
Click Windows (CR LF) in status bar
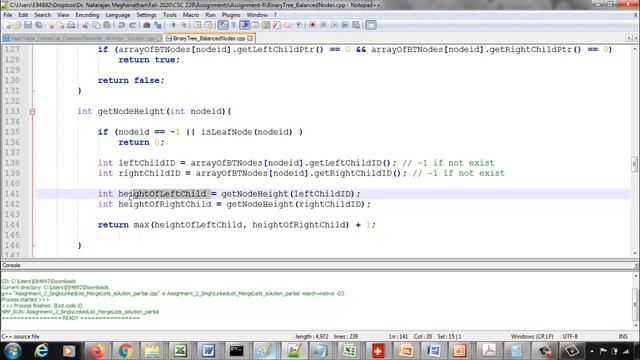click(532, 336)
